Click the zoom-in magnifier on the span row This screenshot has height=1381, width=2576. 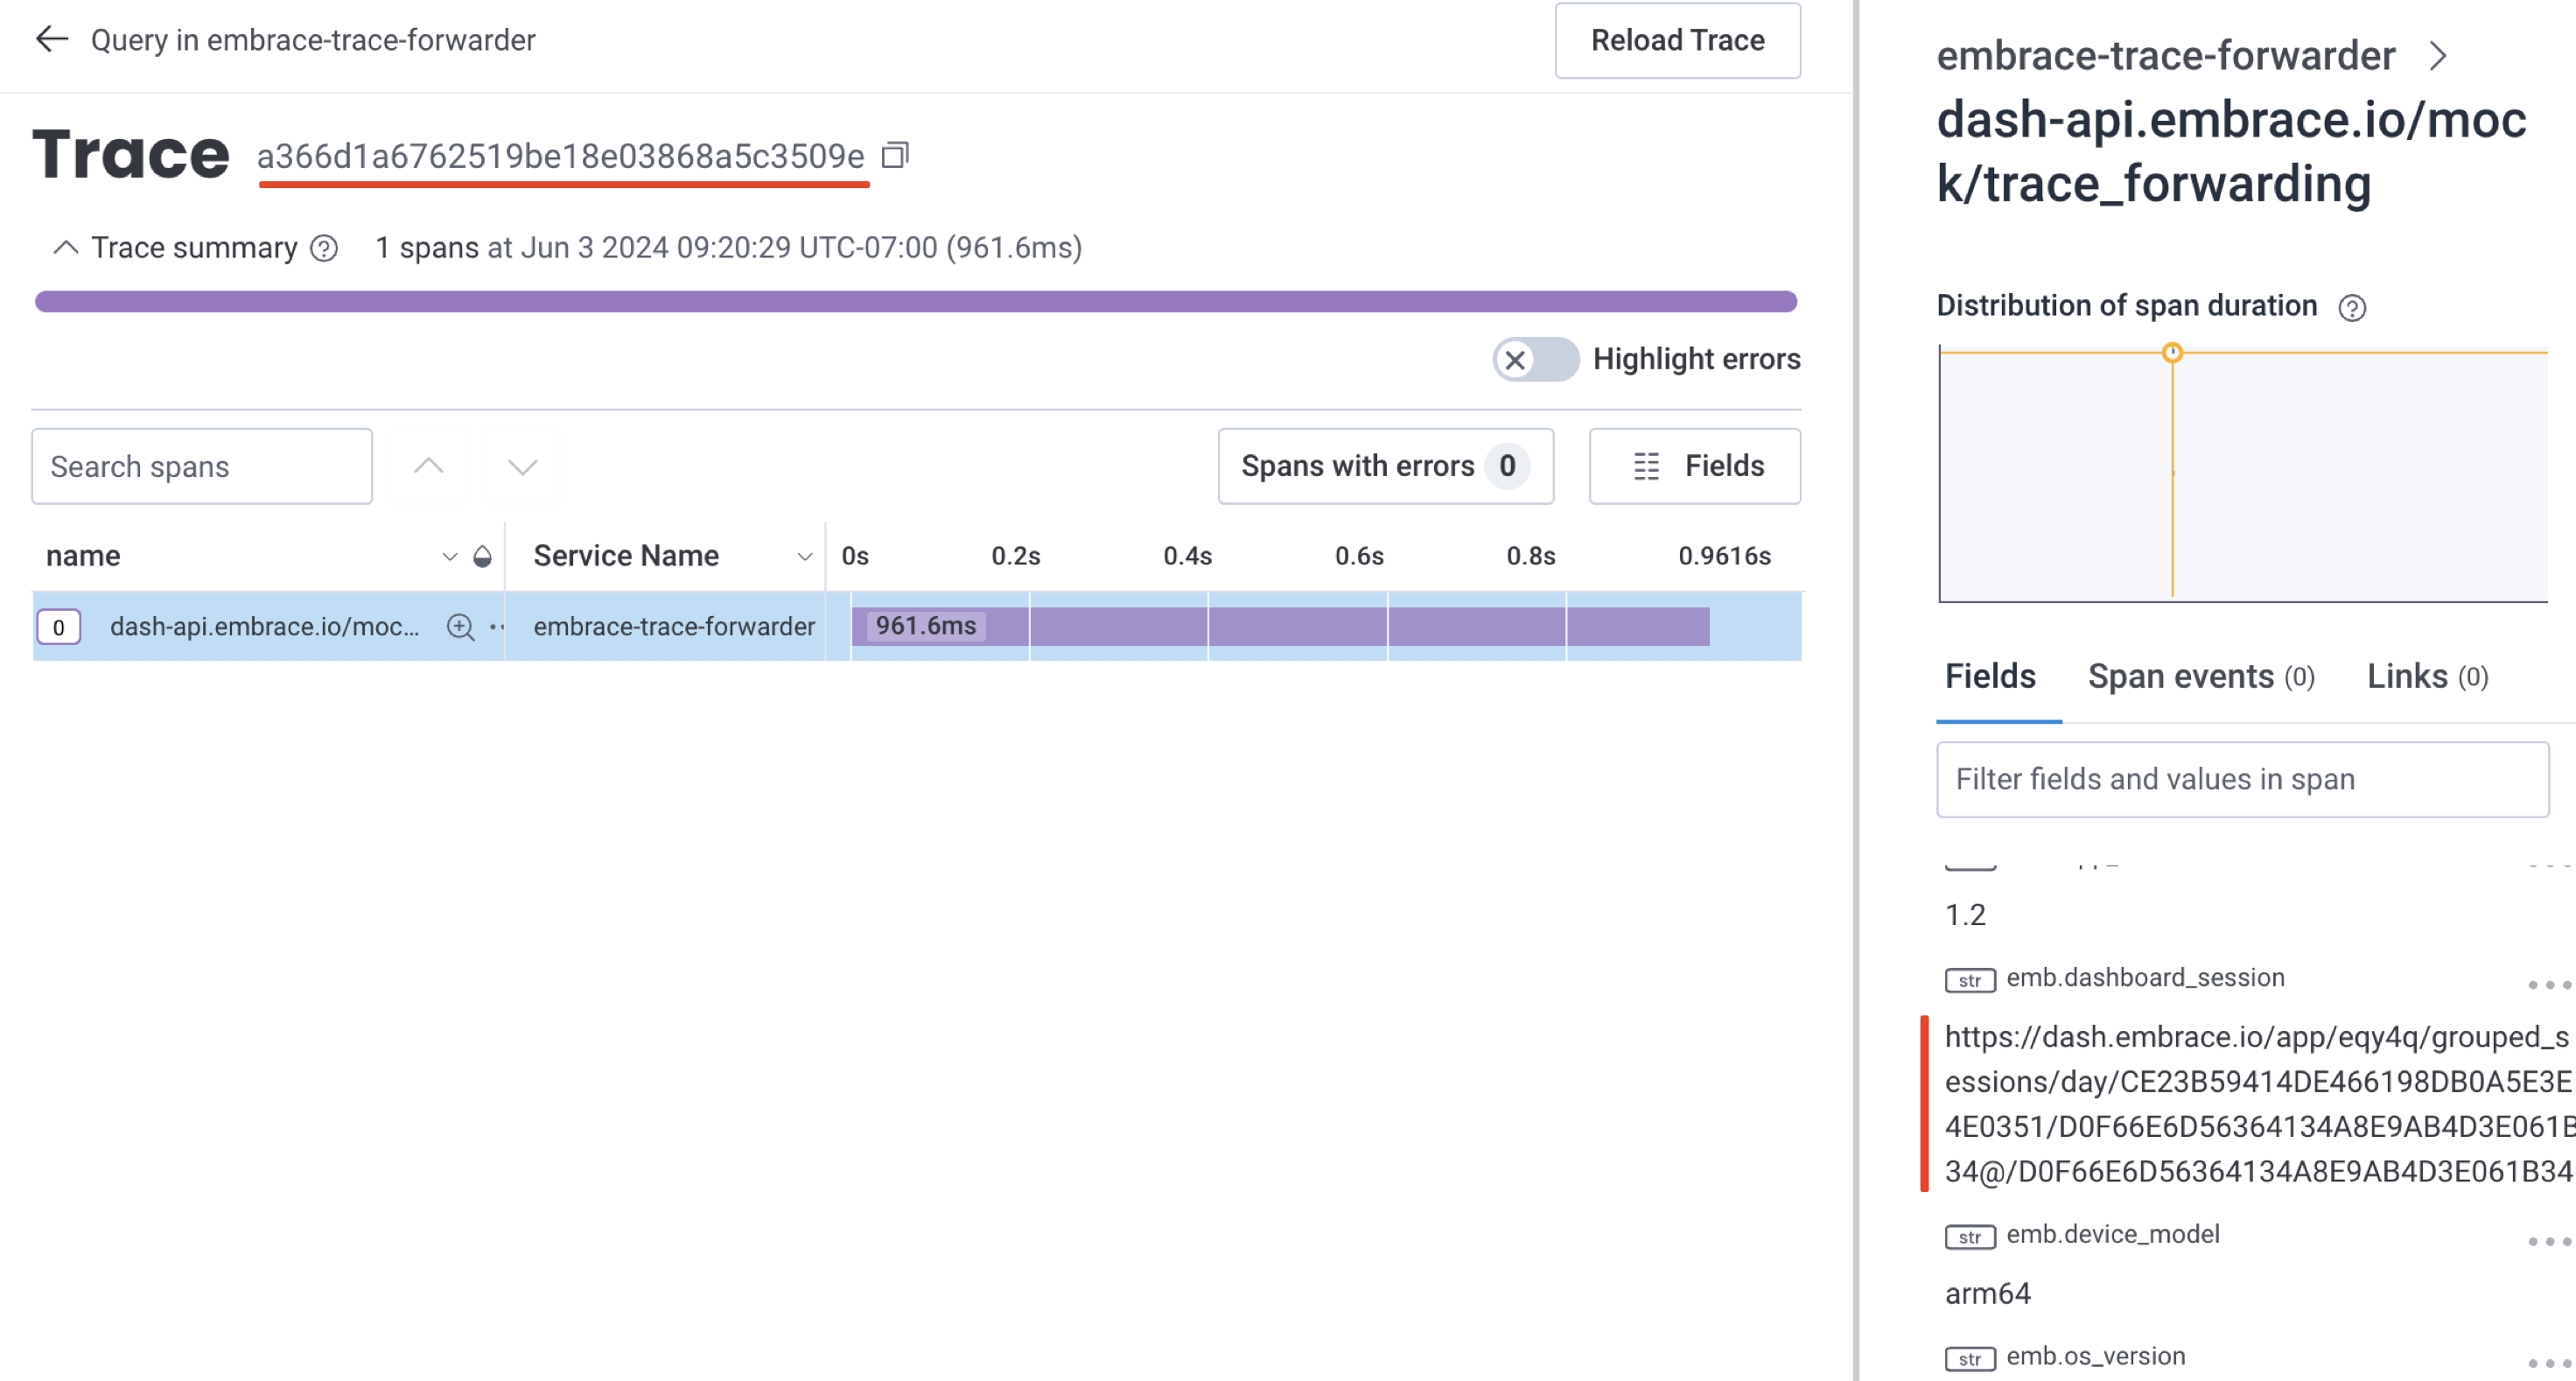pos(460,627)
